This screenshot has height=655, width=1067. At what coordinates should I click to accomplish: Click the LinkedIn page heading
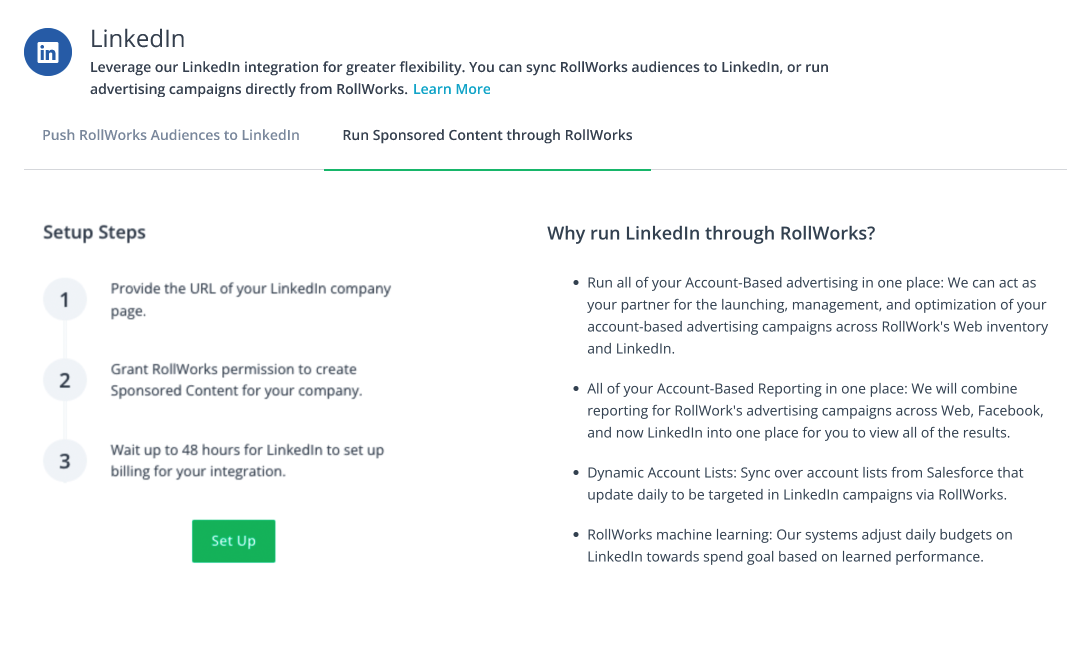[x=137, y=39]
